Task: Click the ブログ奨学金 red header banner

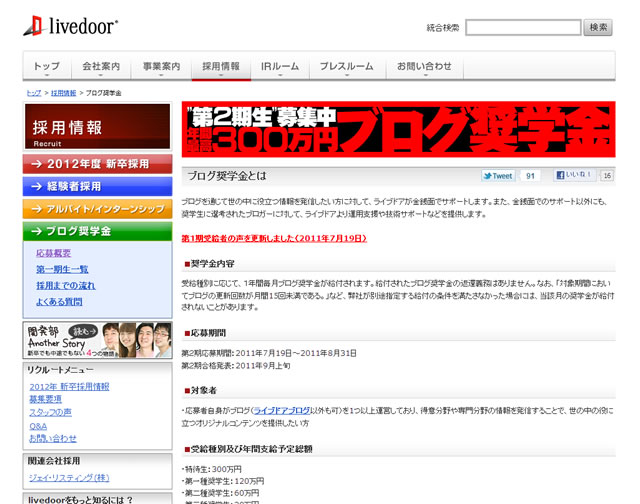Action: pos(398,129)
